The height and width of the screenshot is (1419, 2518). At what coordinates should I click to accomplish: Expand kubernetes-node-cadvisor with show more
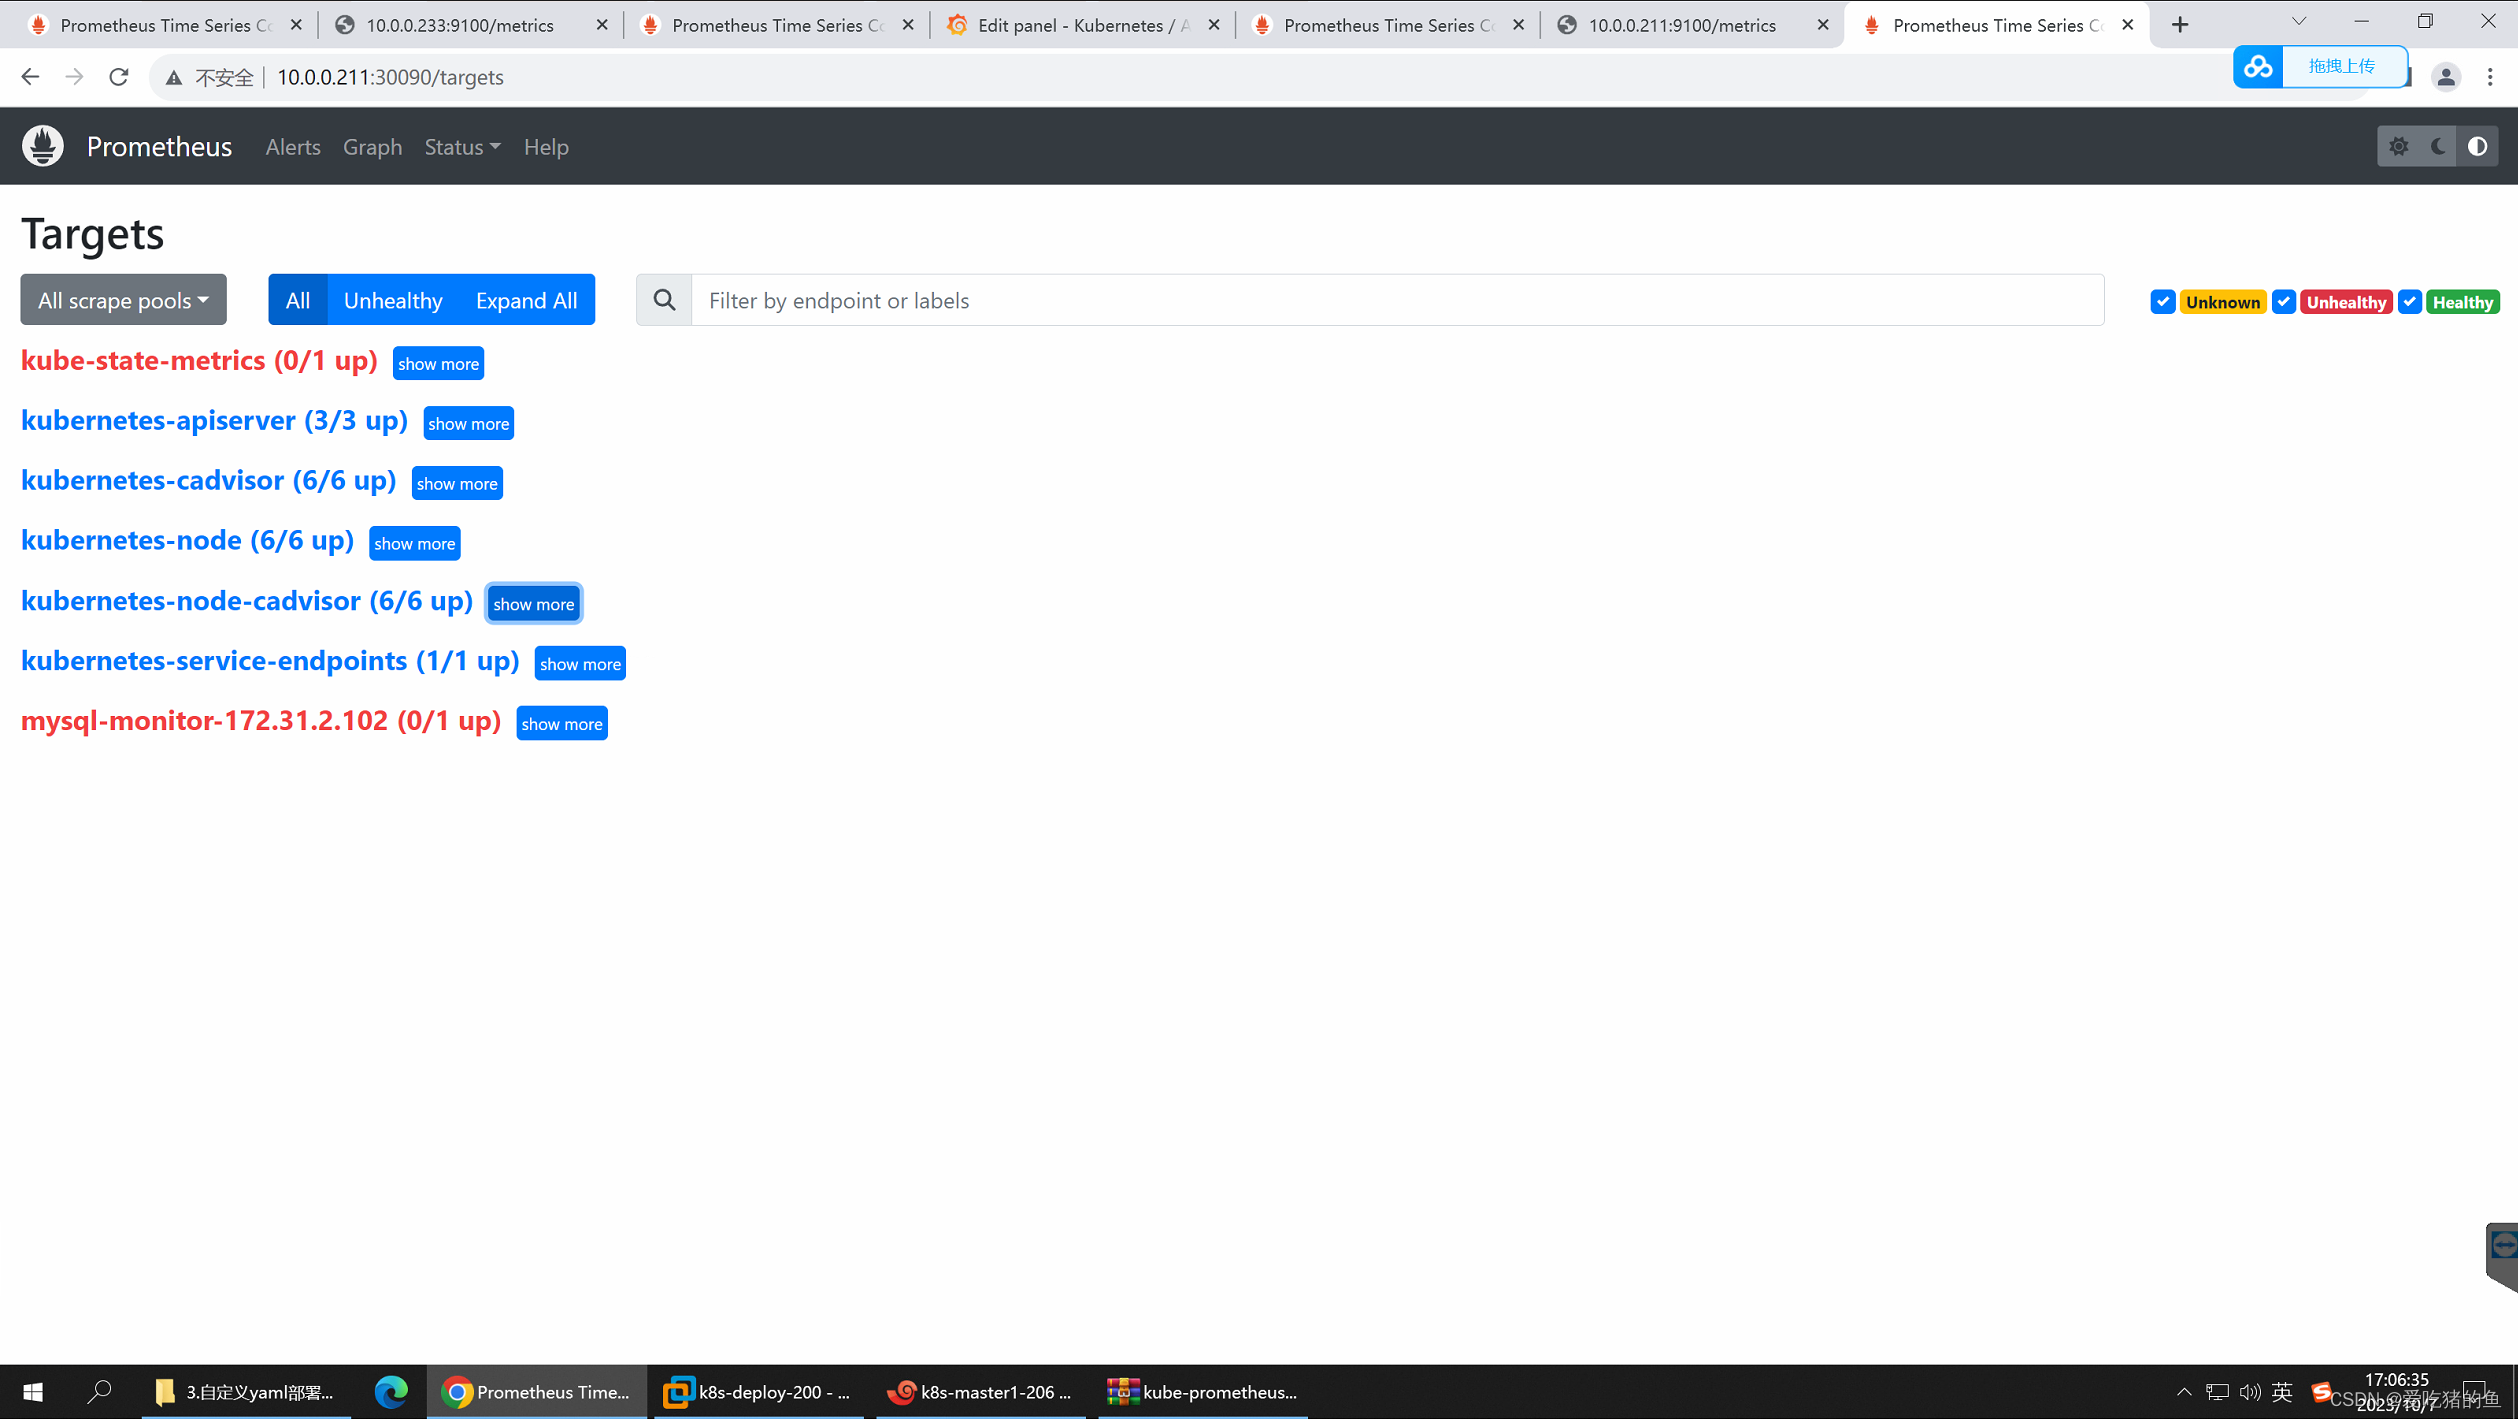533,603
